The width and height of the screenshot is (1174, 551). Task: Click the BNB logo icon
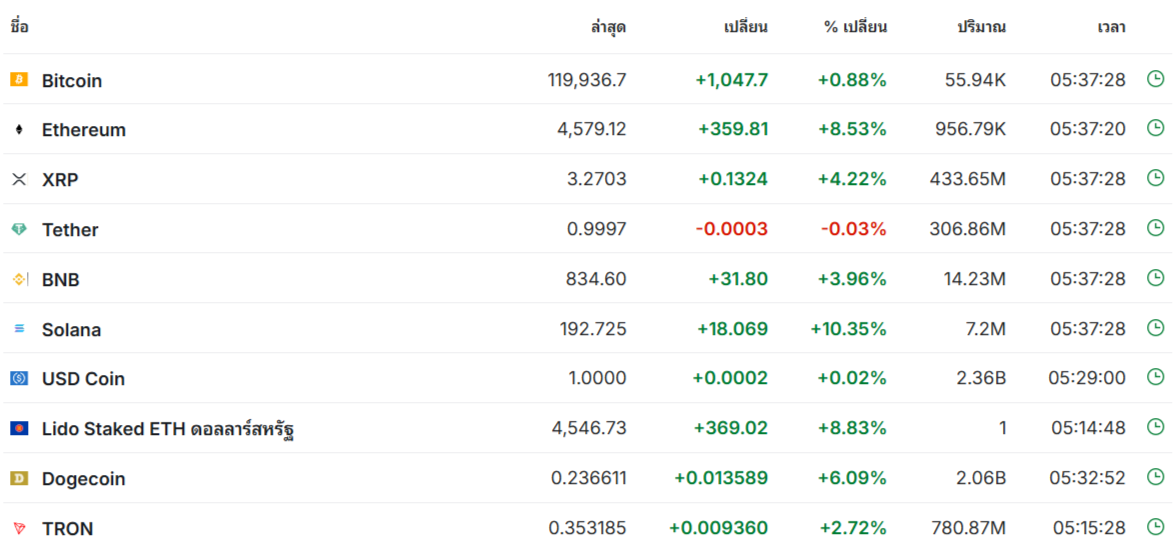coord(19,279)
